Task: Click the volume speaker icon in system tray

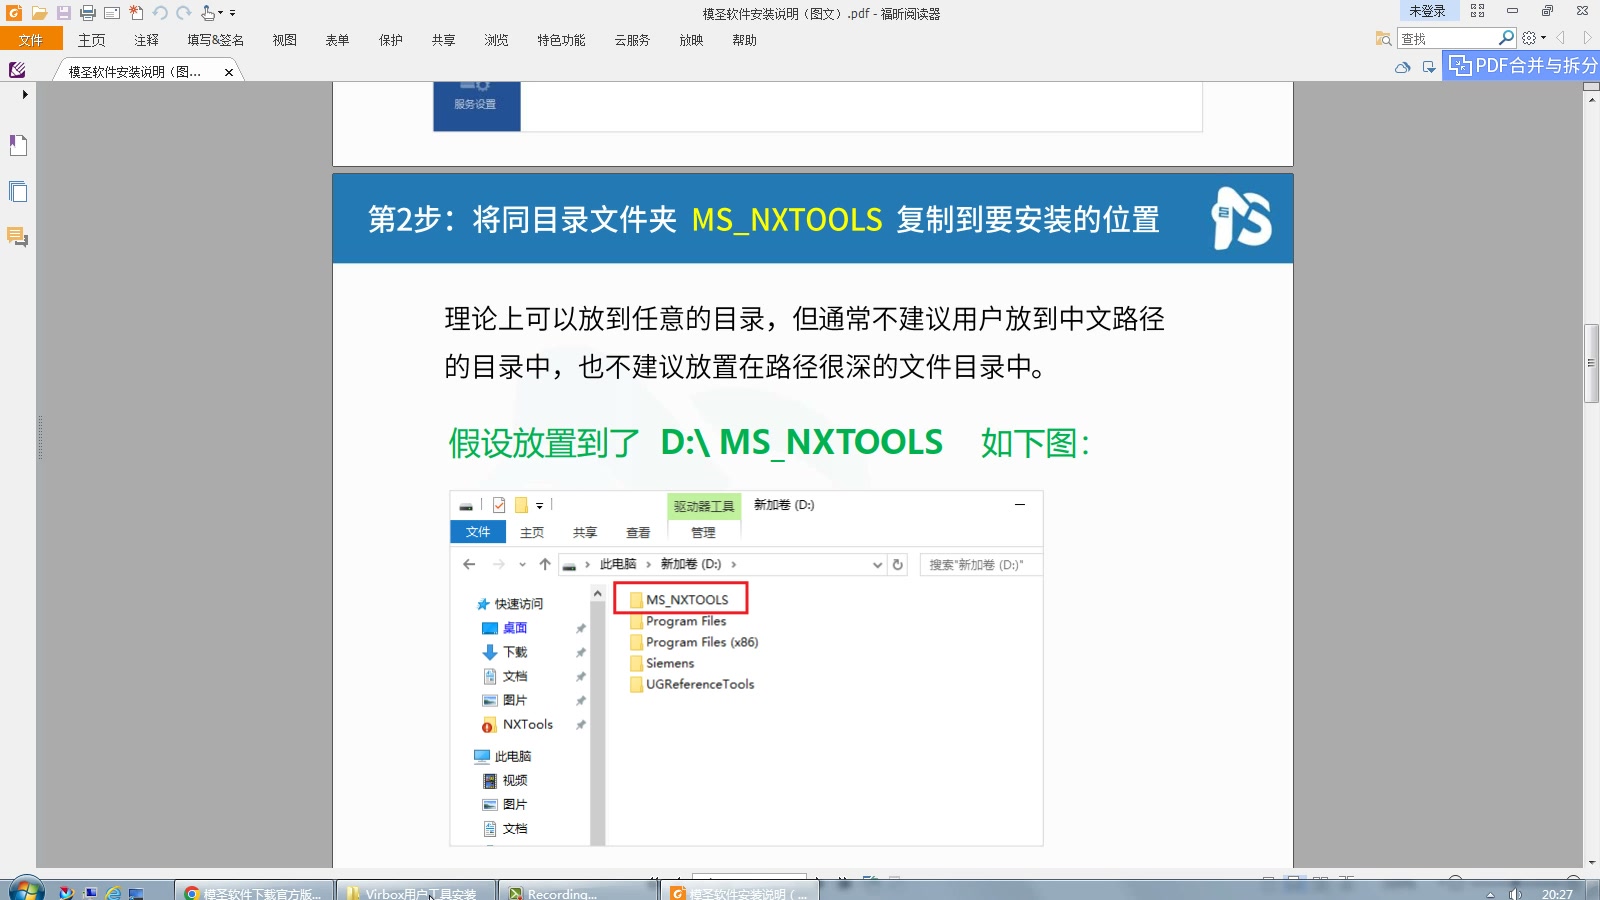Action: (x=1515, y=893)
